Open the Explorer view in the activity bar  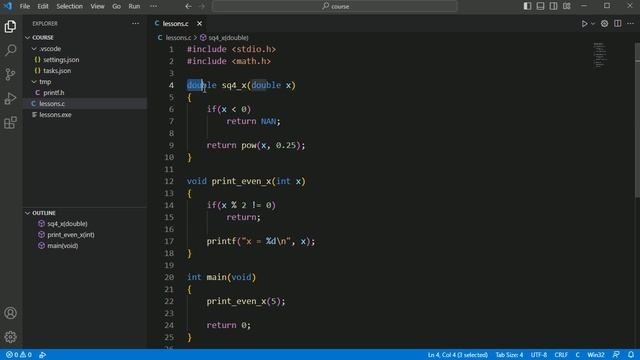click(x=10, y=27)
